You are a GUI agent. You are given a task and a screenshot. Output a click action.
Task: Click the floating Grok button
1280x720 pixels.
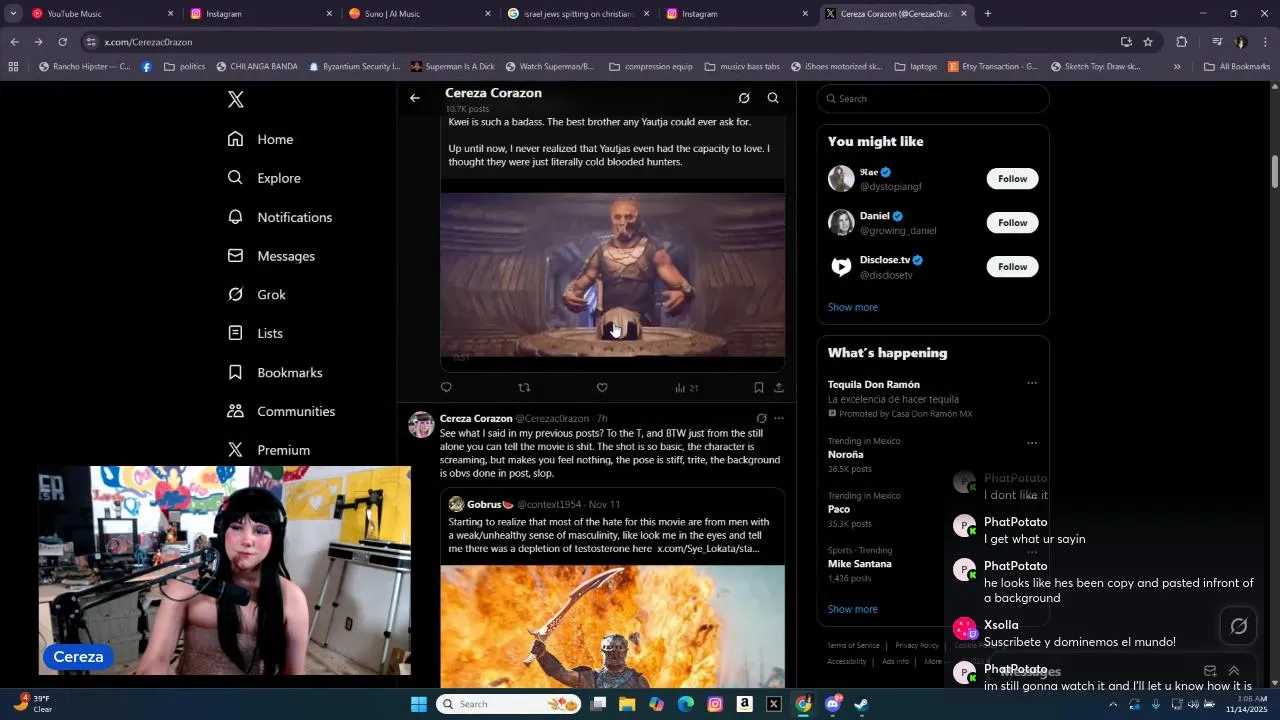tap(1239, 626)
